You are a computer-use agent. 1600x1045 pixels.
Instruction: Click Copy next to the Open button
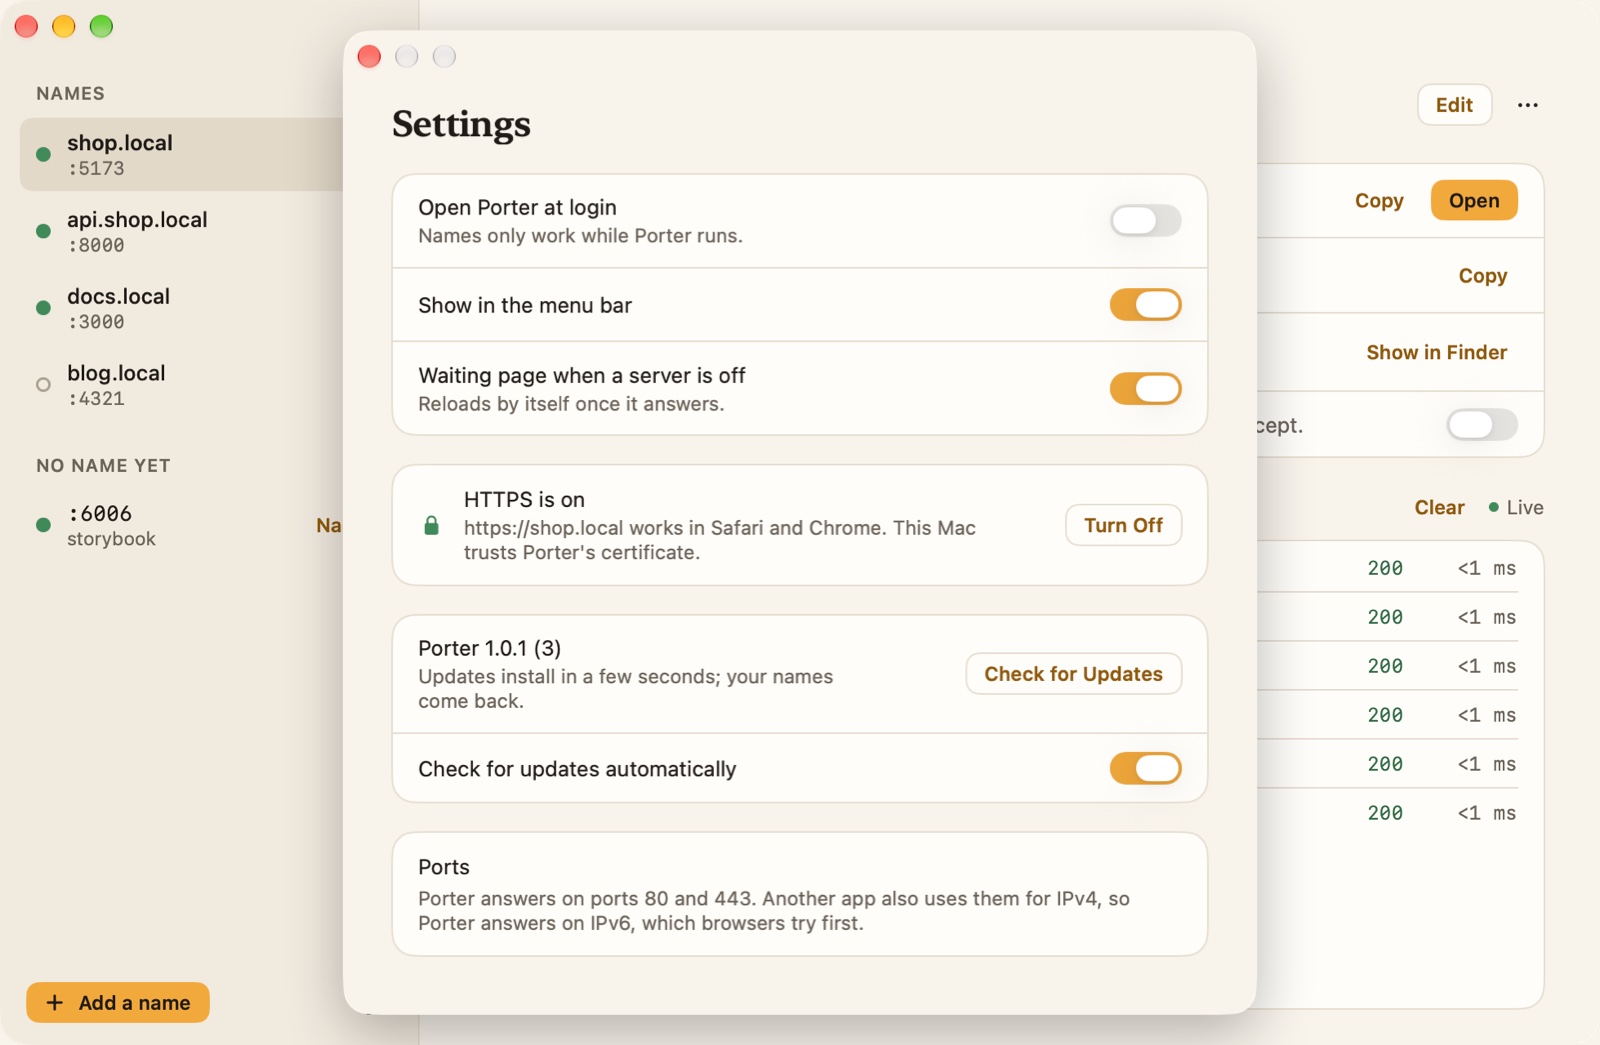(x=1379, y=200)
